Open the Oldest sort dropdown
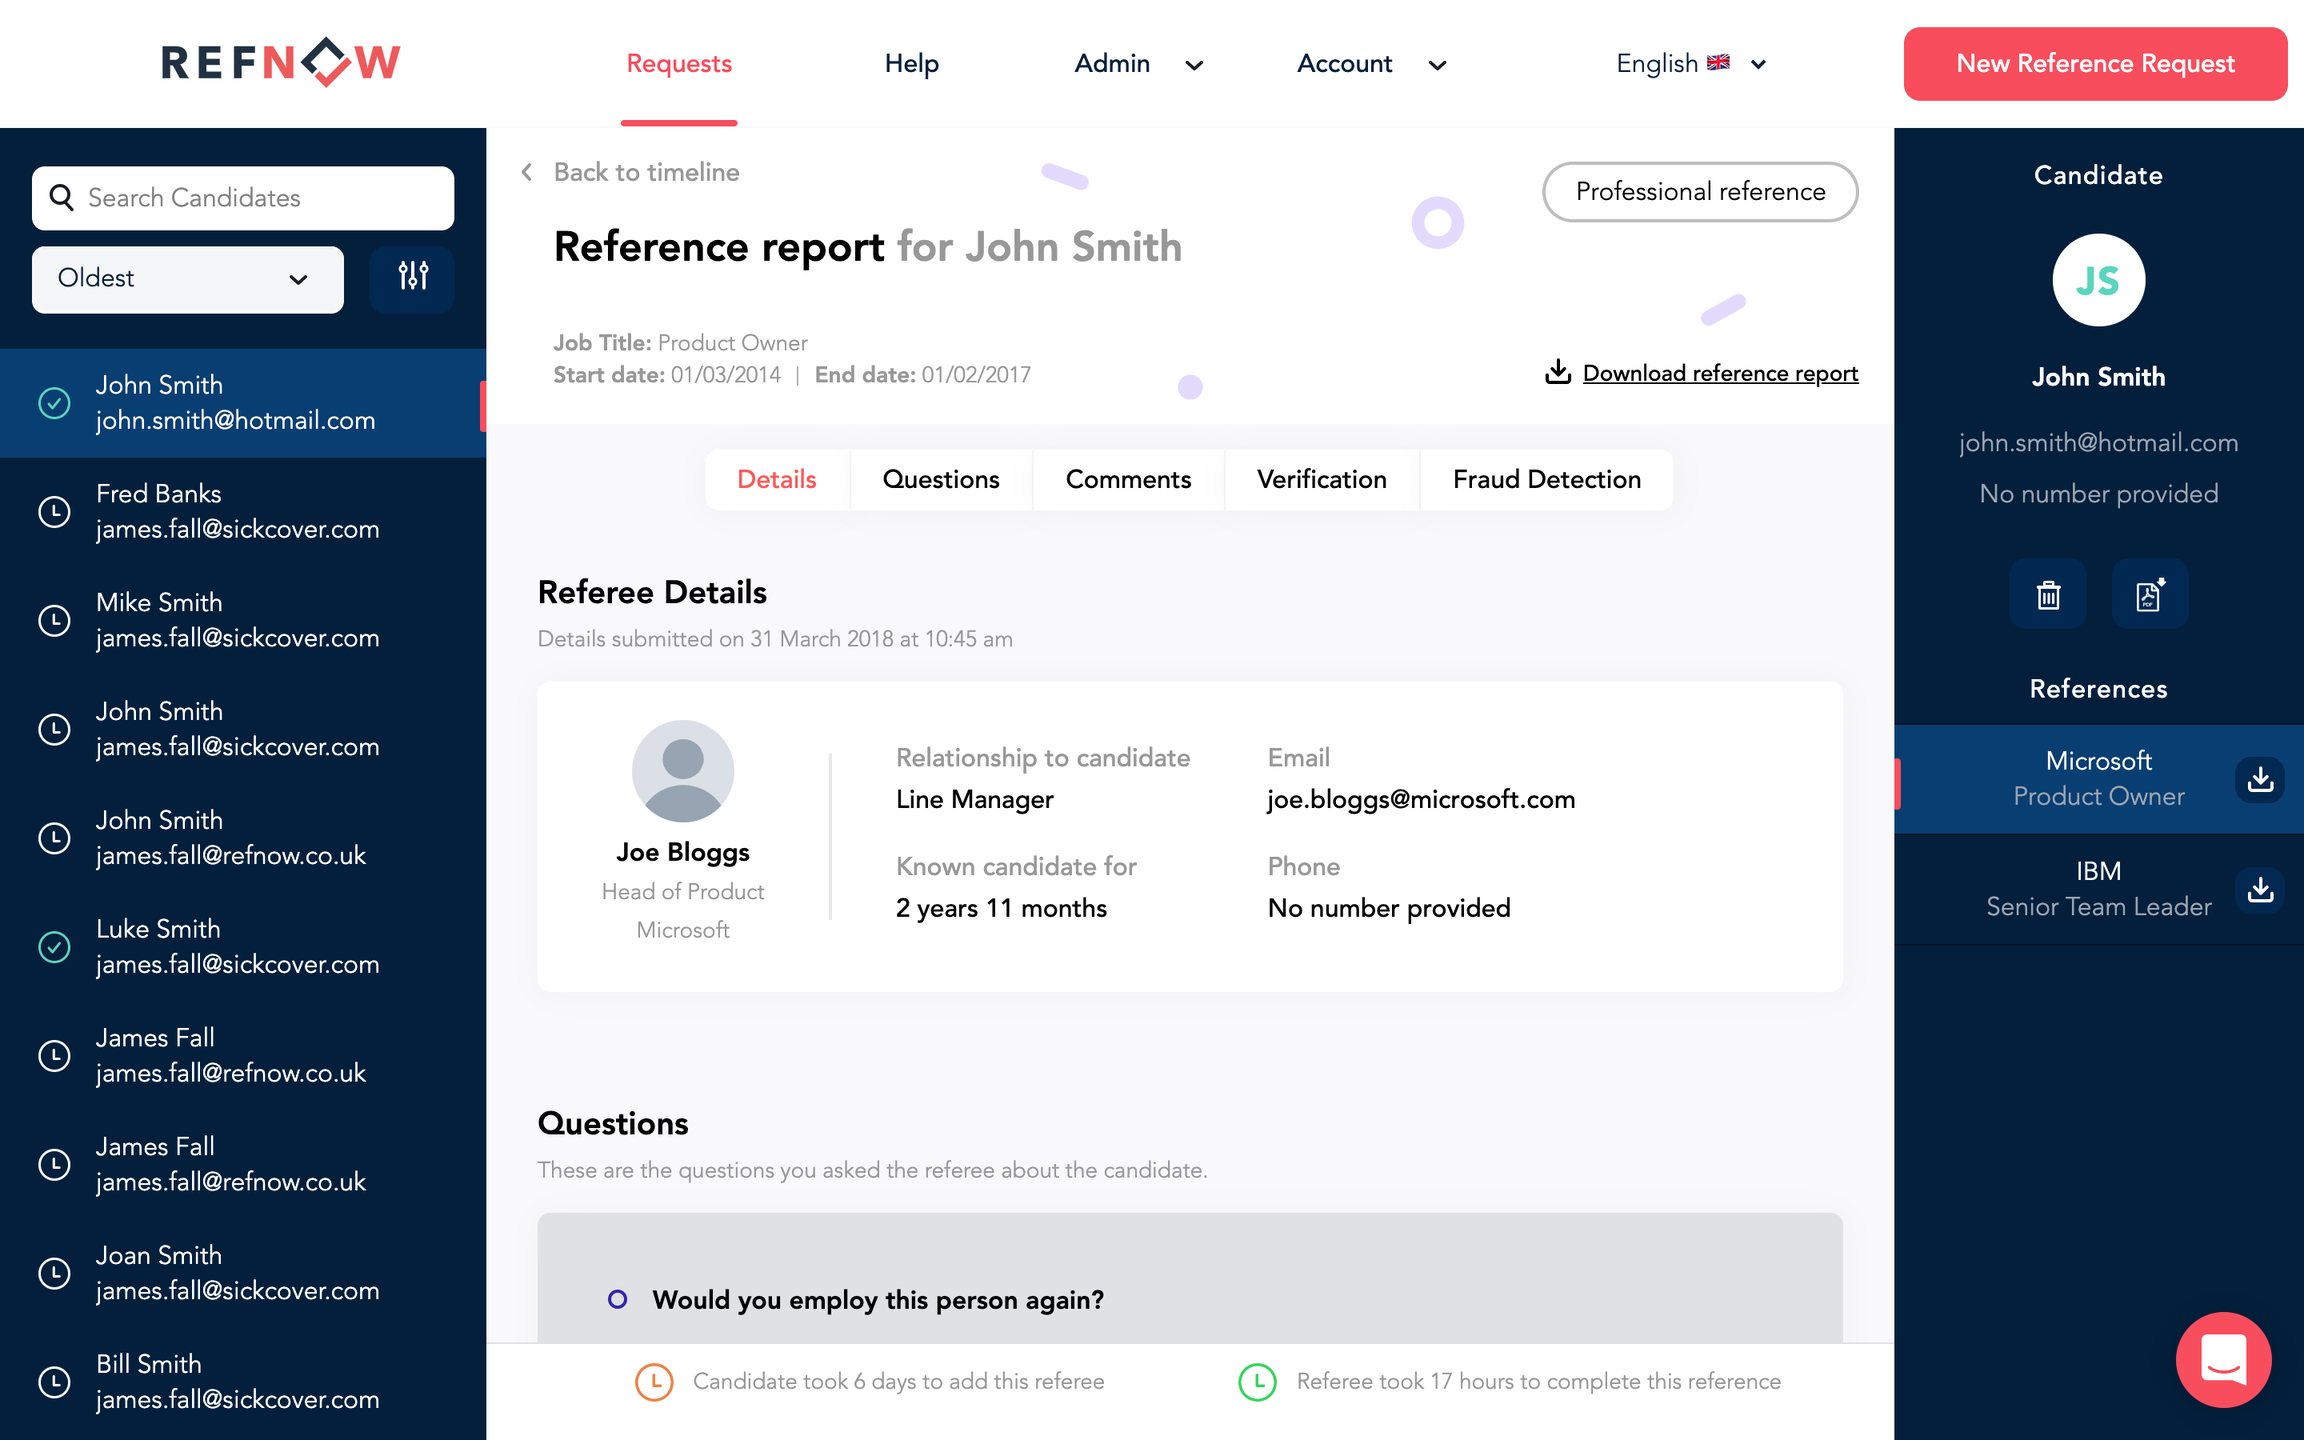Viewport: 2304px width, 1440px height. 187,279
